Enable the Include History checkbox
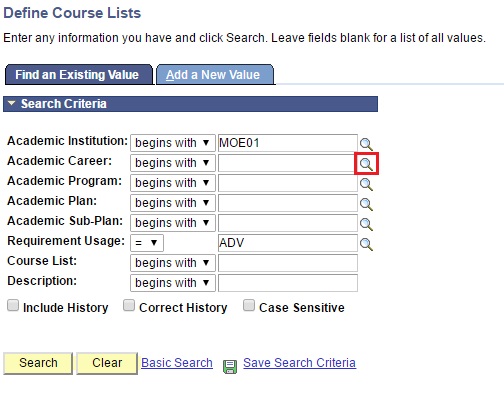Viewport: 504px width, 396px height. click(13, 305)
